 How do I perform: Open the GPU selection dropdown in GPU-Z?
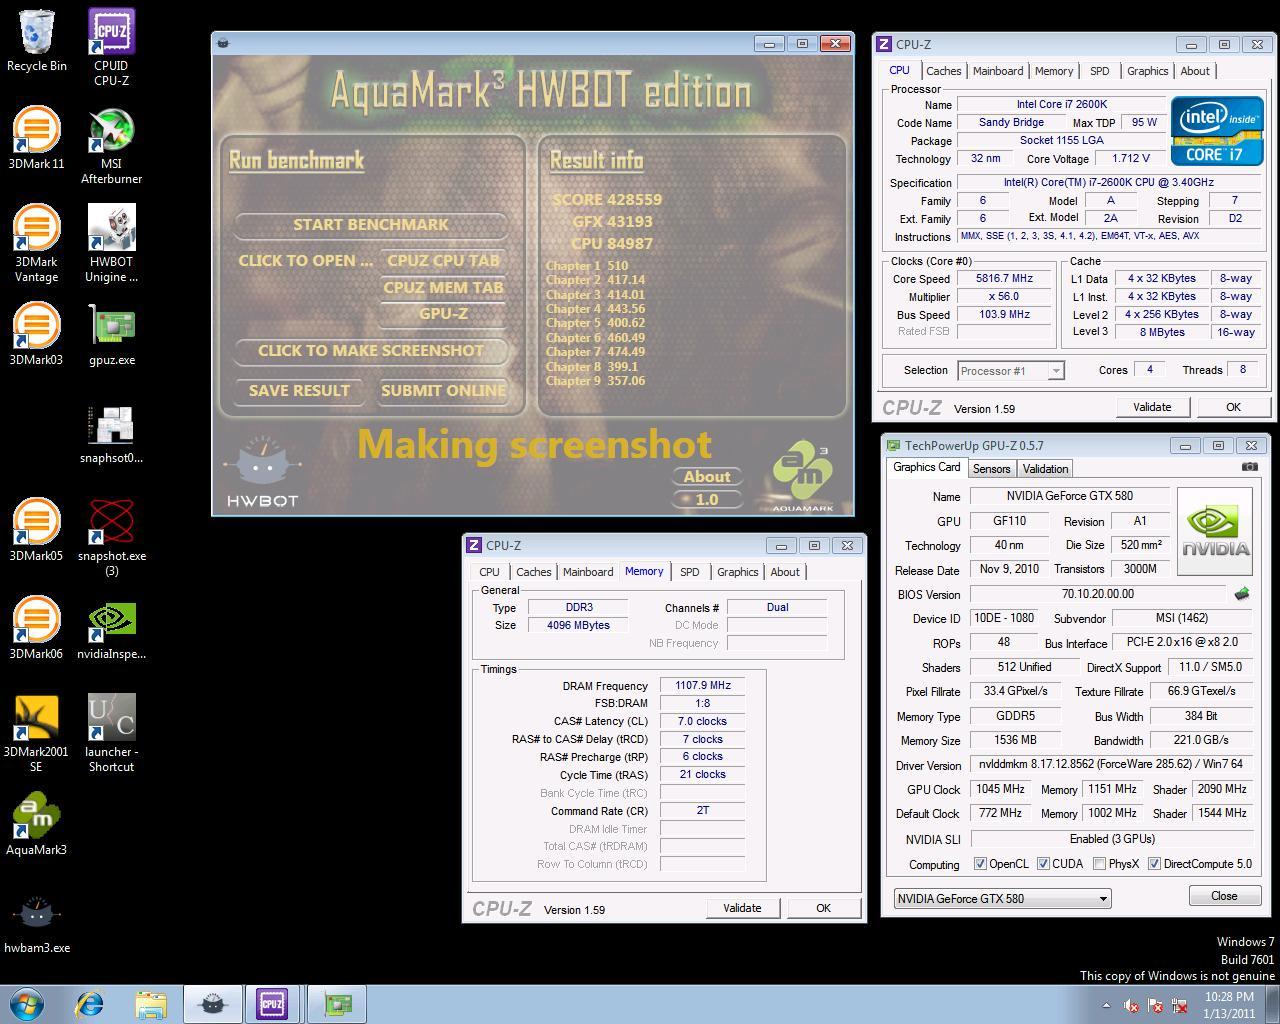coord(1002,898)
